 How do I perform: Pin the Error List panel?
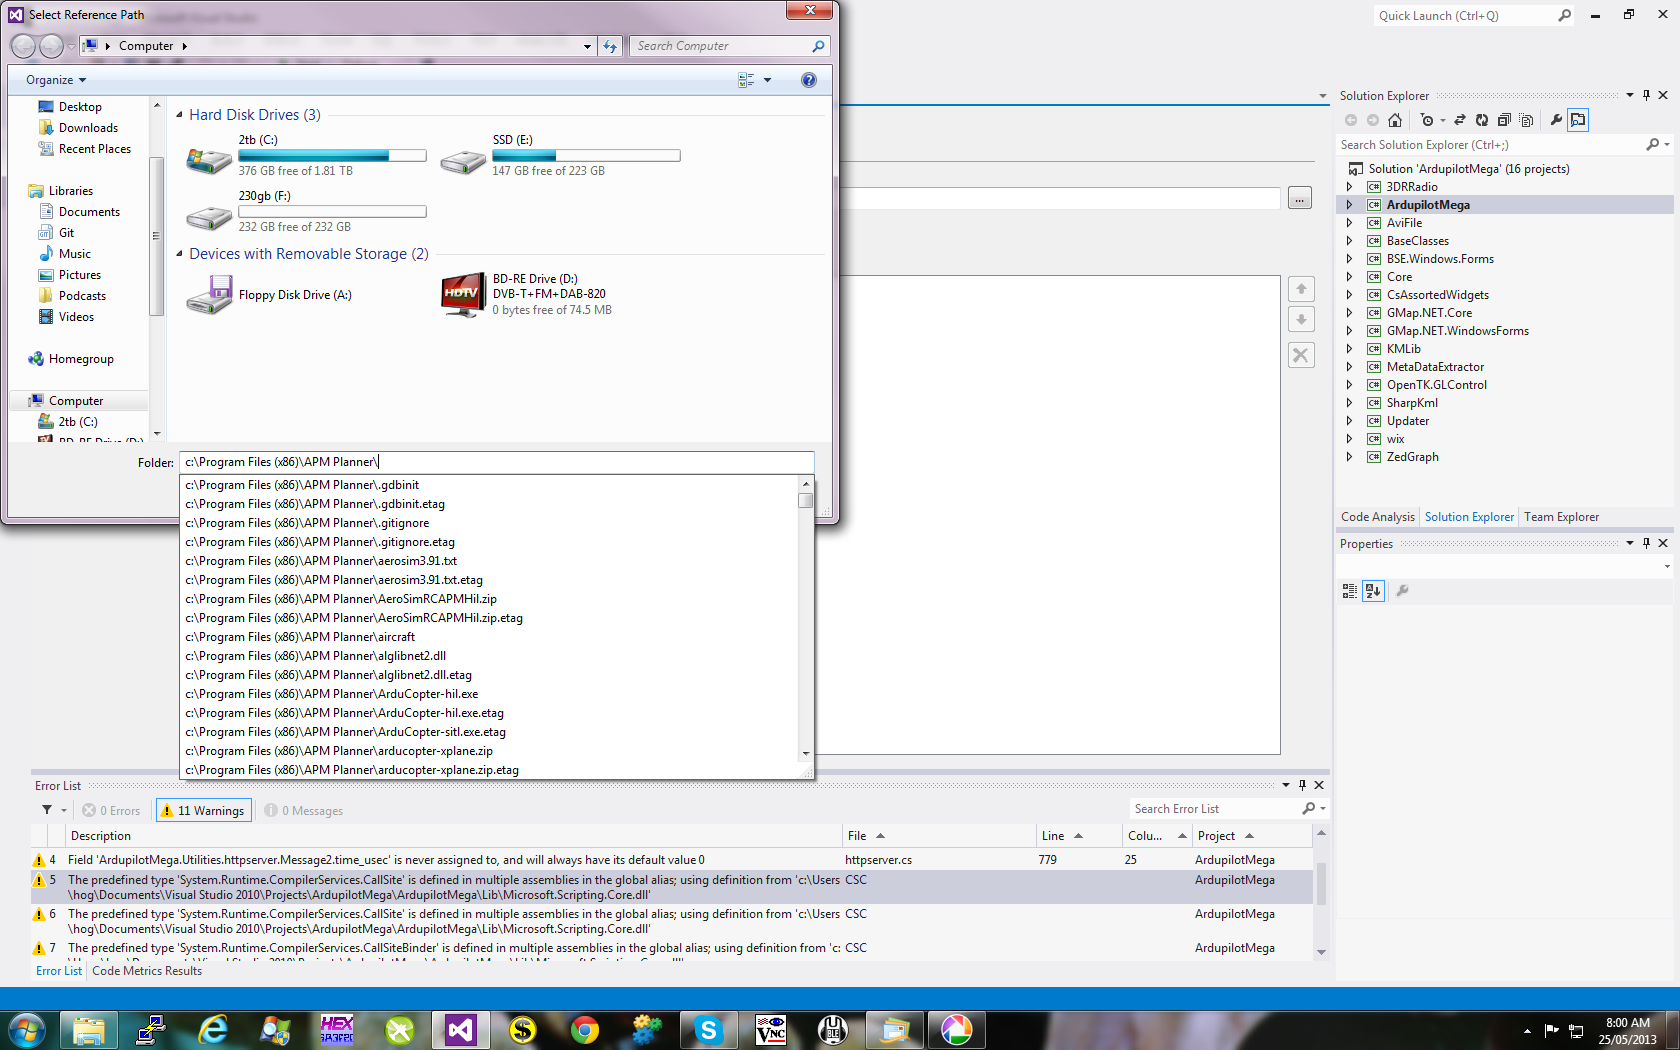coord(1302,785)
